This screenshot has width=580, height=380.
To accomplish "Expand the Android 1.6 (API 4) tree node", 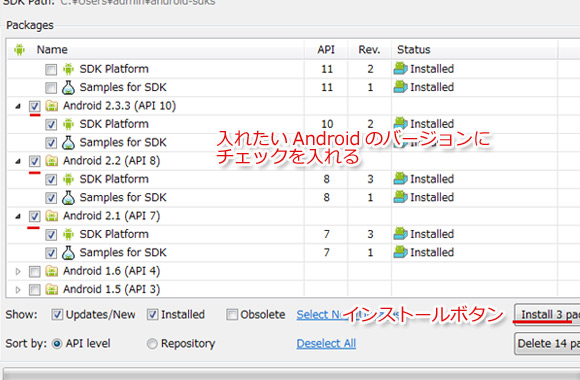I will tap(18, 272).
